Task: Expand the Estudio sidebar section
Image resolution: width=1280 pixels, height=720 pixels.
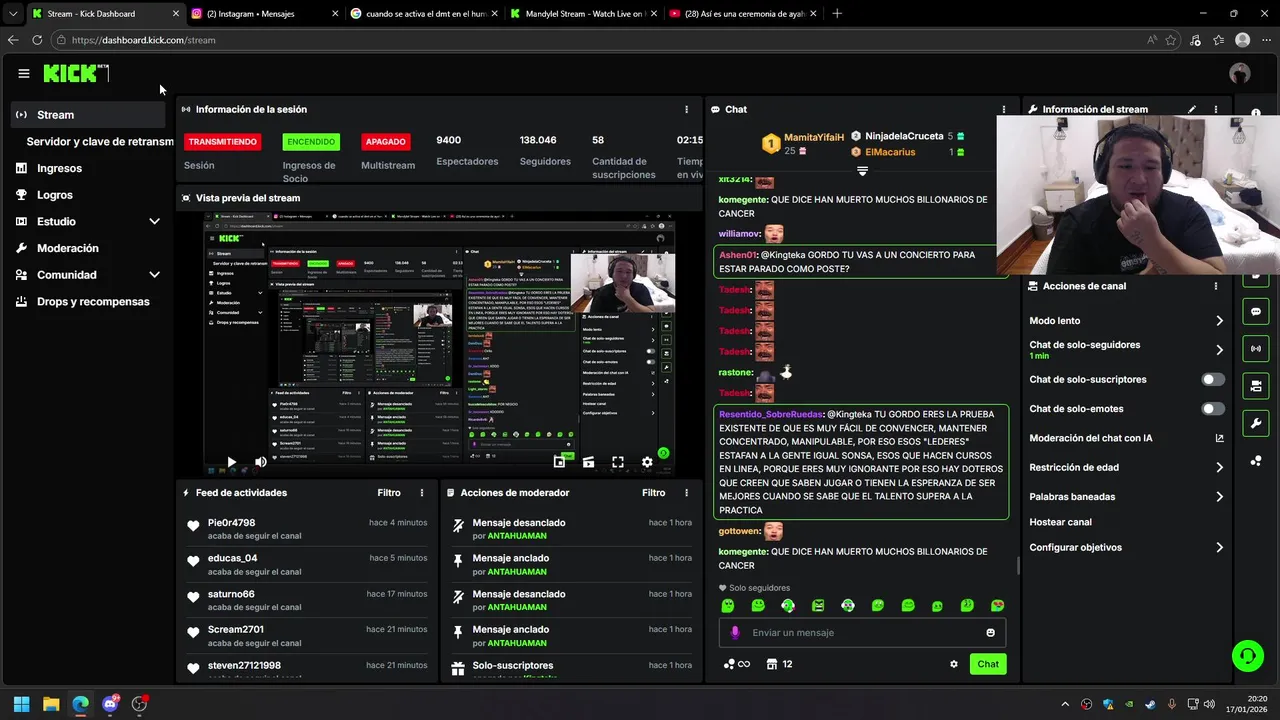Action: (154, 222)
